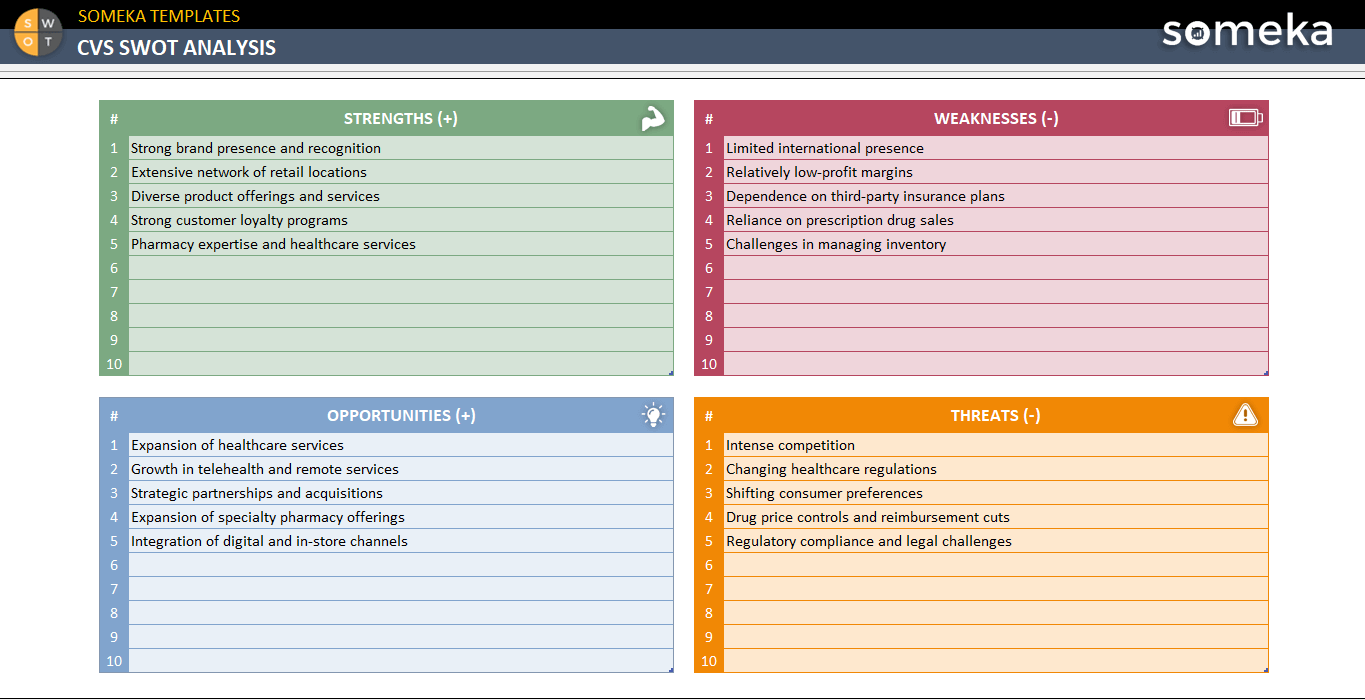Select cell 'Expansion of specialty pharmacy offerings'

pyautogui.click(x=401, y=517)
